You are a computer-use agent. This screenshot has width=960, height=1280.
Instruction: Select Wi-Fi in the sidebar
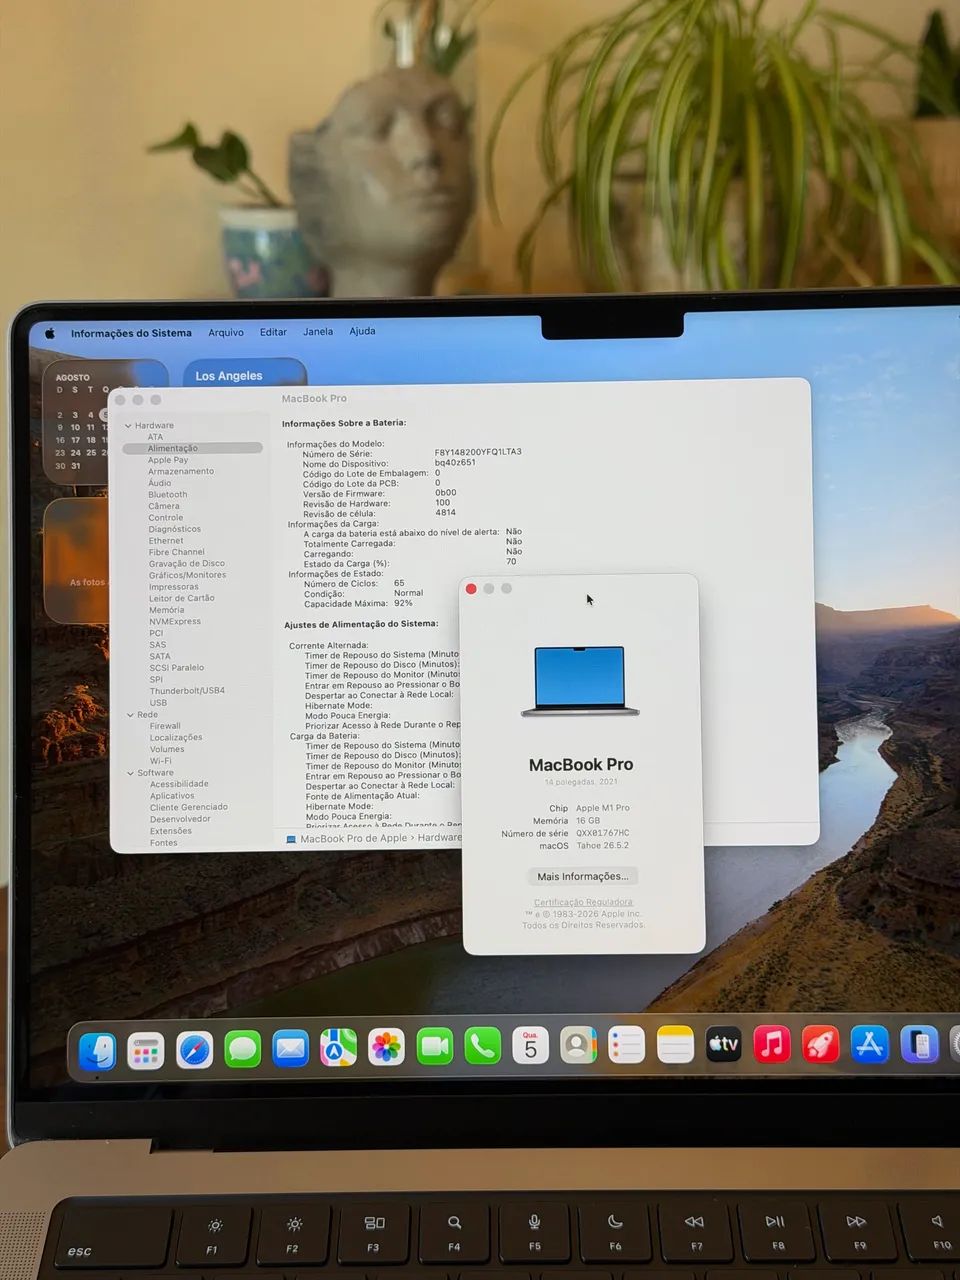[x=161, y=761]
